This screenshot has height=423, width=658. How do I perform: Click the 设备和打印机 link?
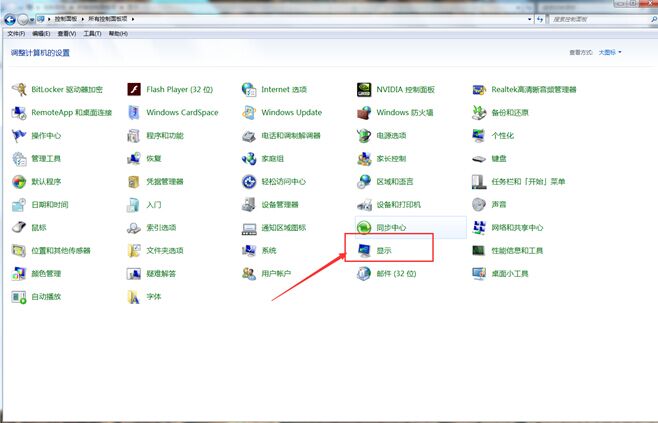click(399, 204)
